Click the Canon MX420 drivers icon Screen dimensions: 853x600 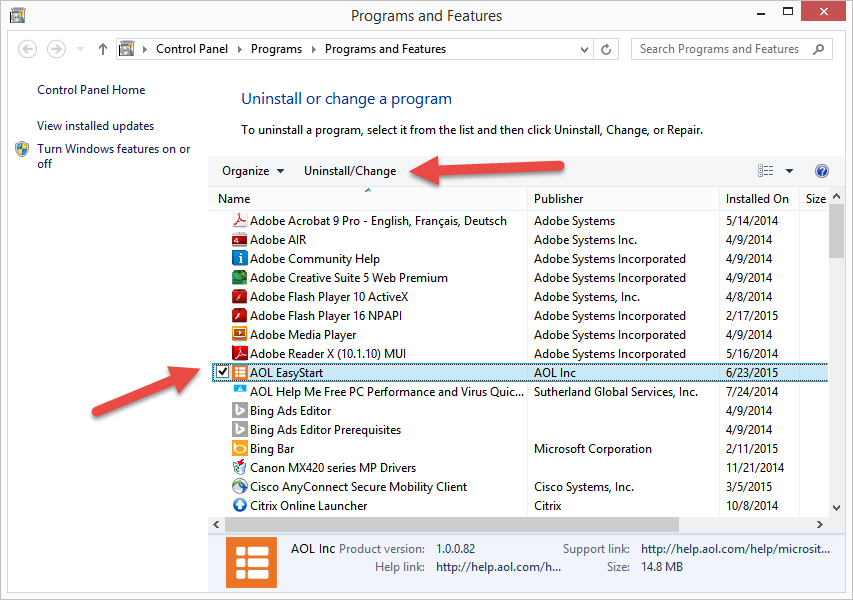coord(239,467)
